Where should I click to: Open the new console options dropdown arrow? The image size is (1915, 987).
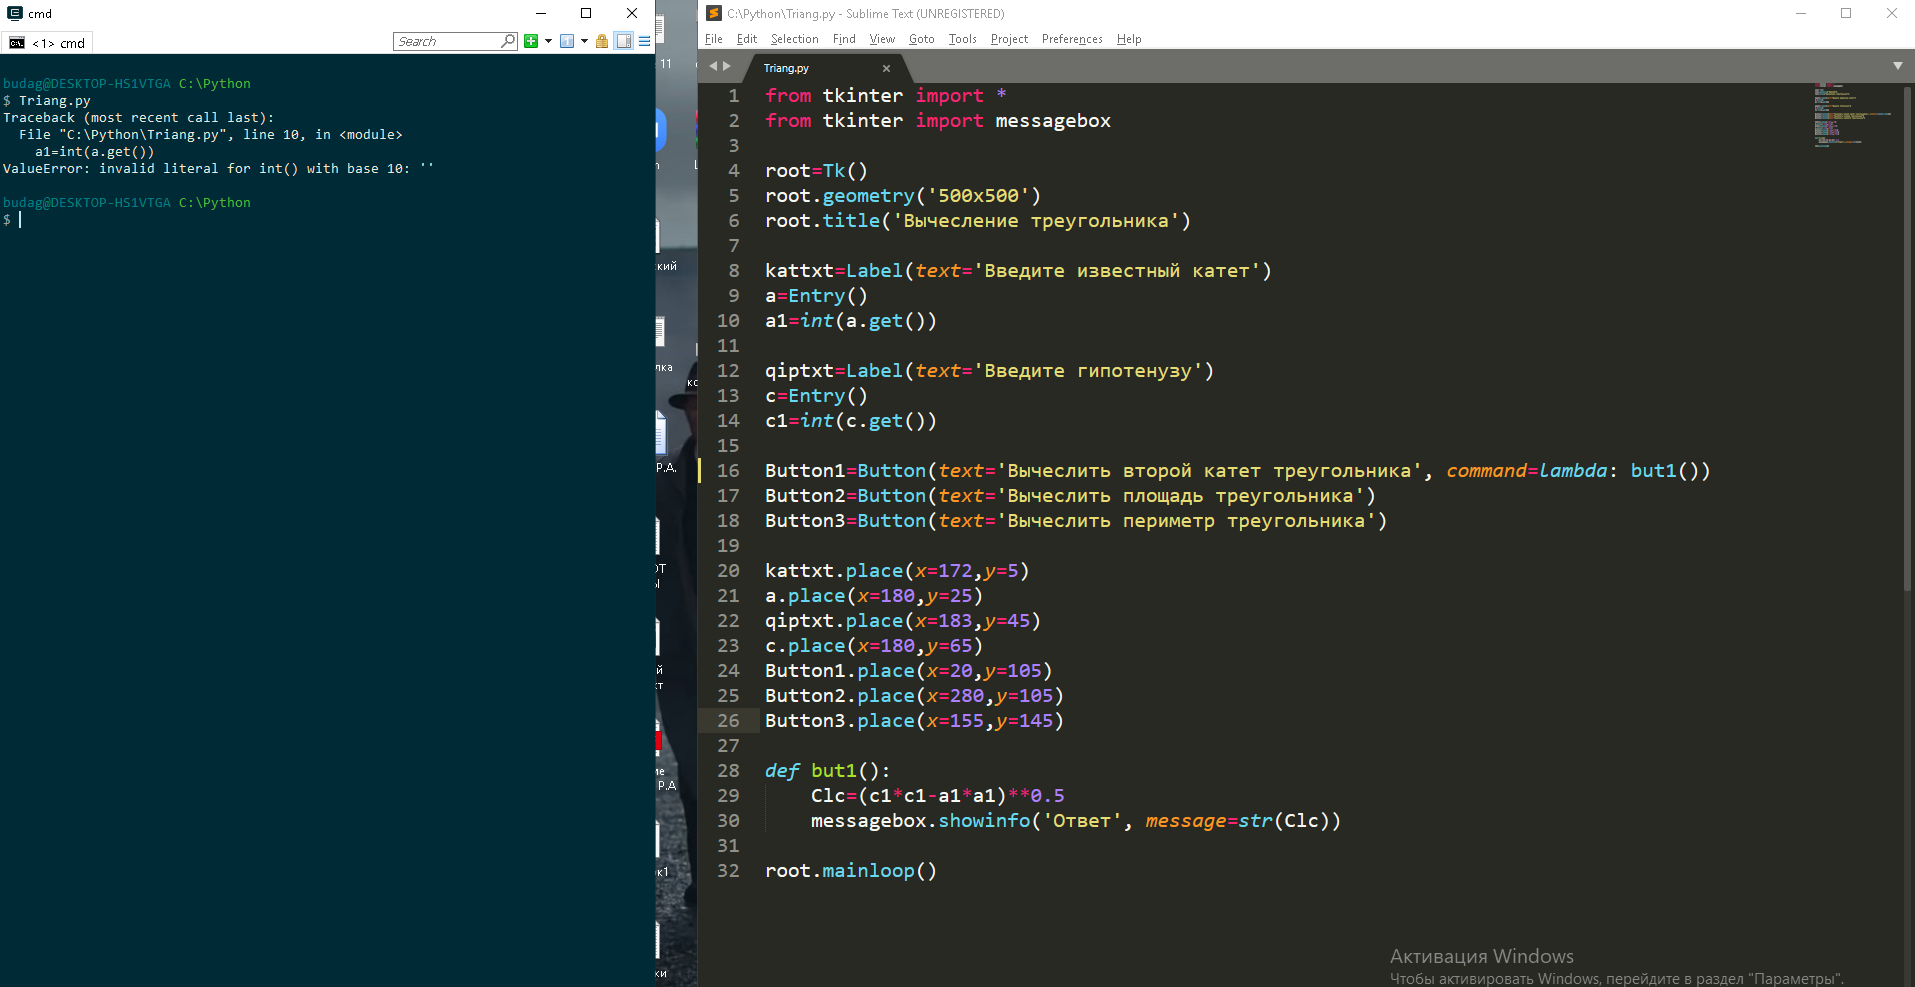click(548, 41)
